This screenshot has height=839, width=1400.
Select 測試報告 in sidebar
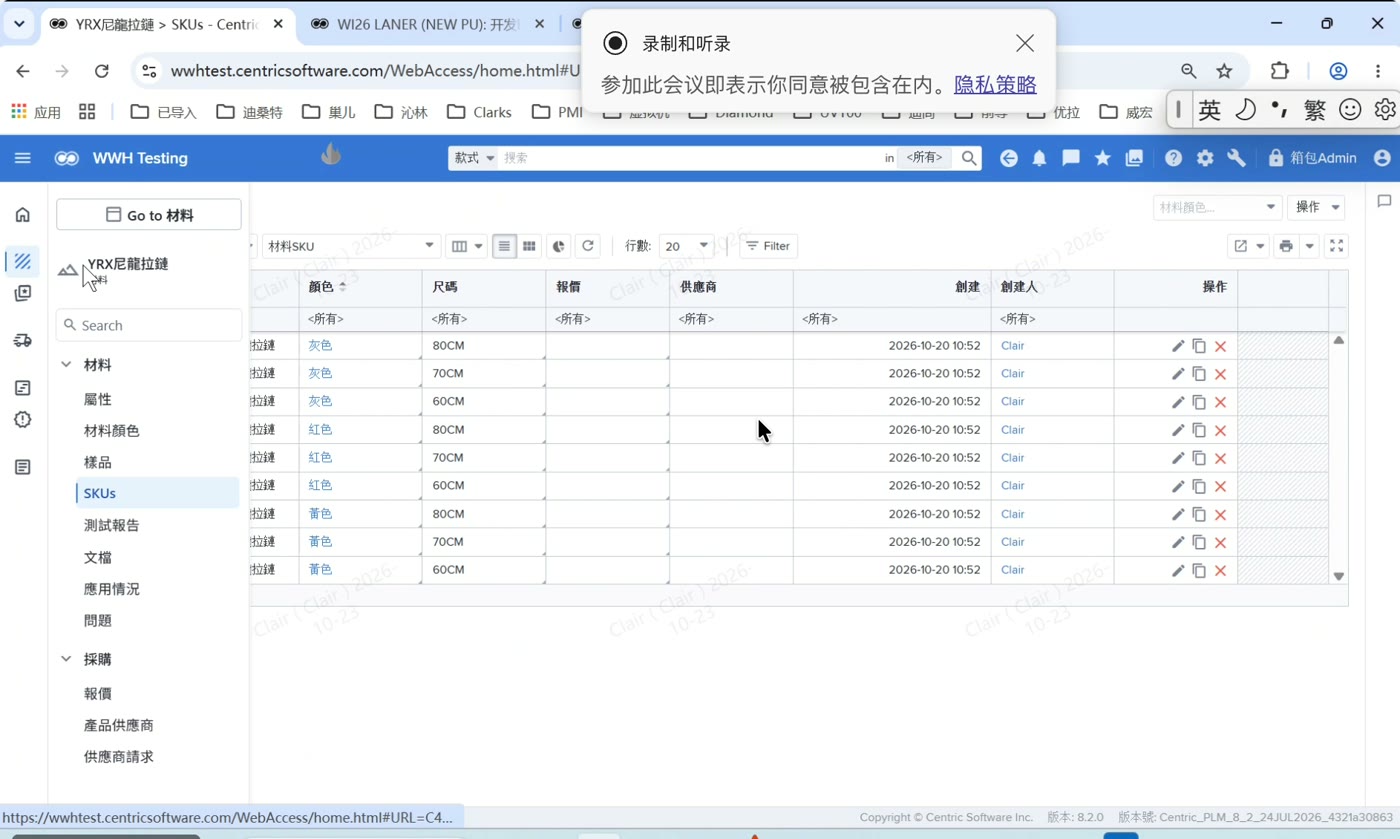pyautogui.click(x=112, y=525)
